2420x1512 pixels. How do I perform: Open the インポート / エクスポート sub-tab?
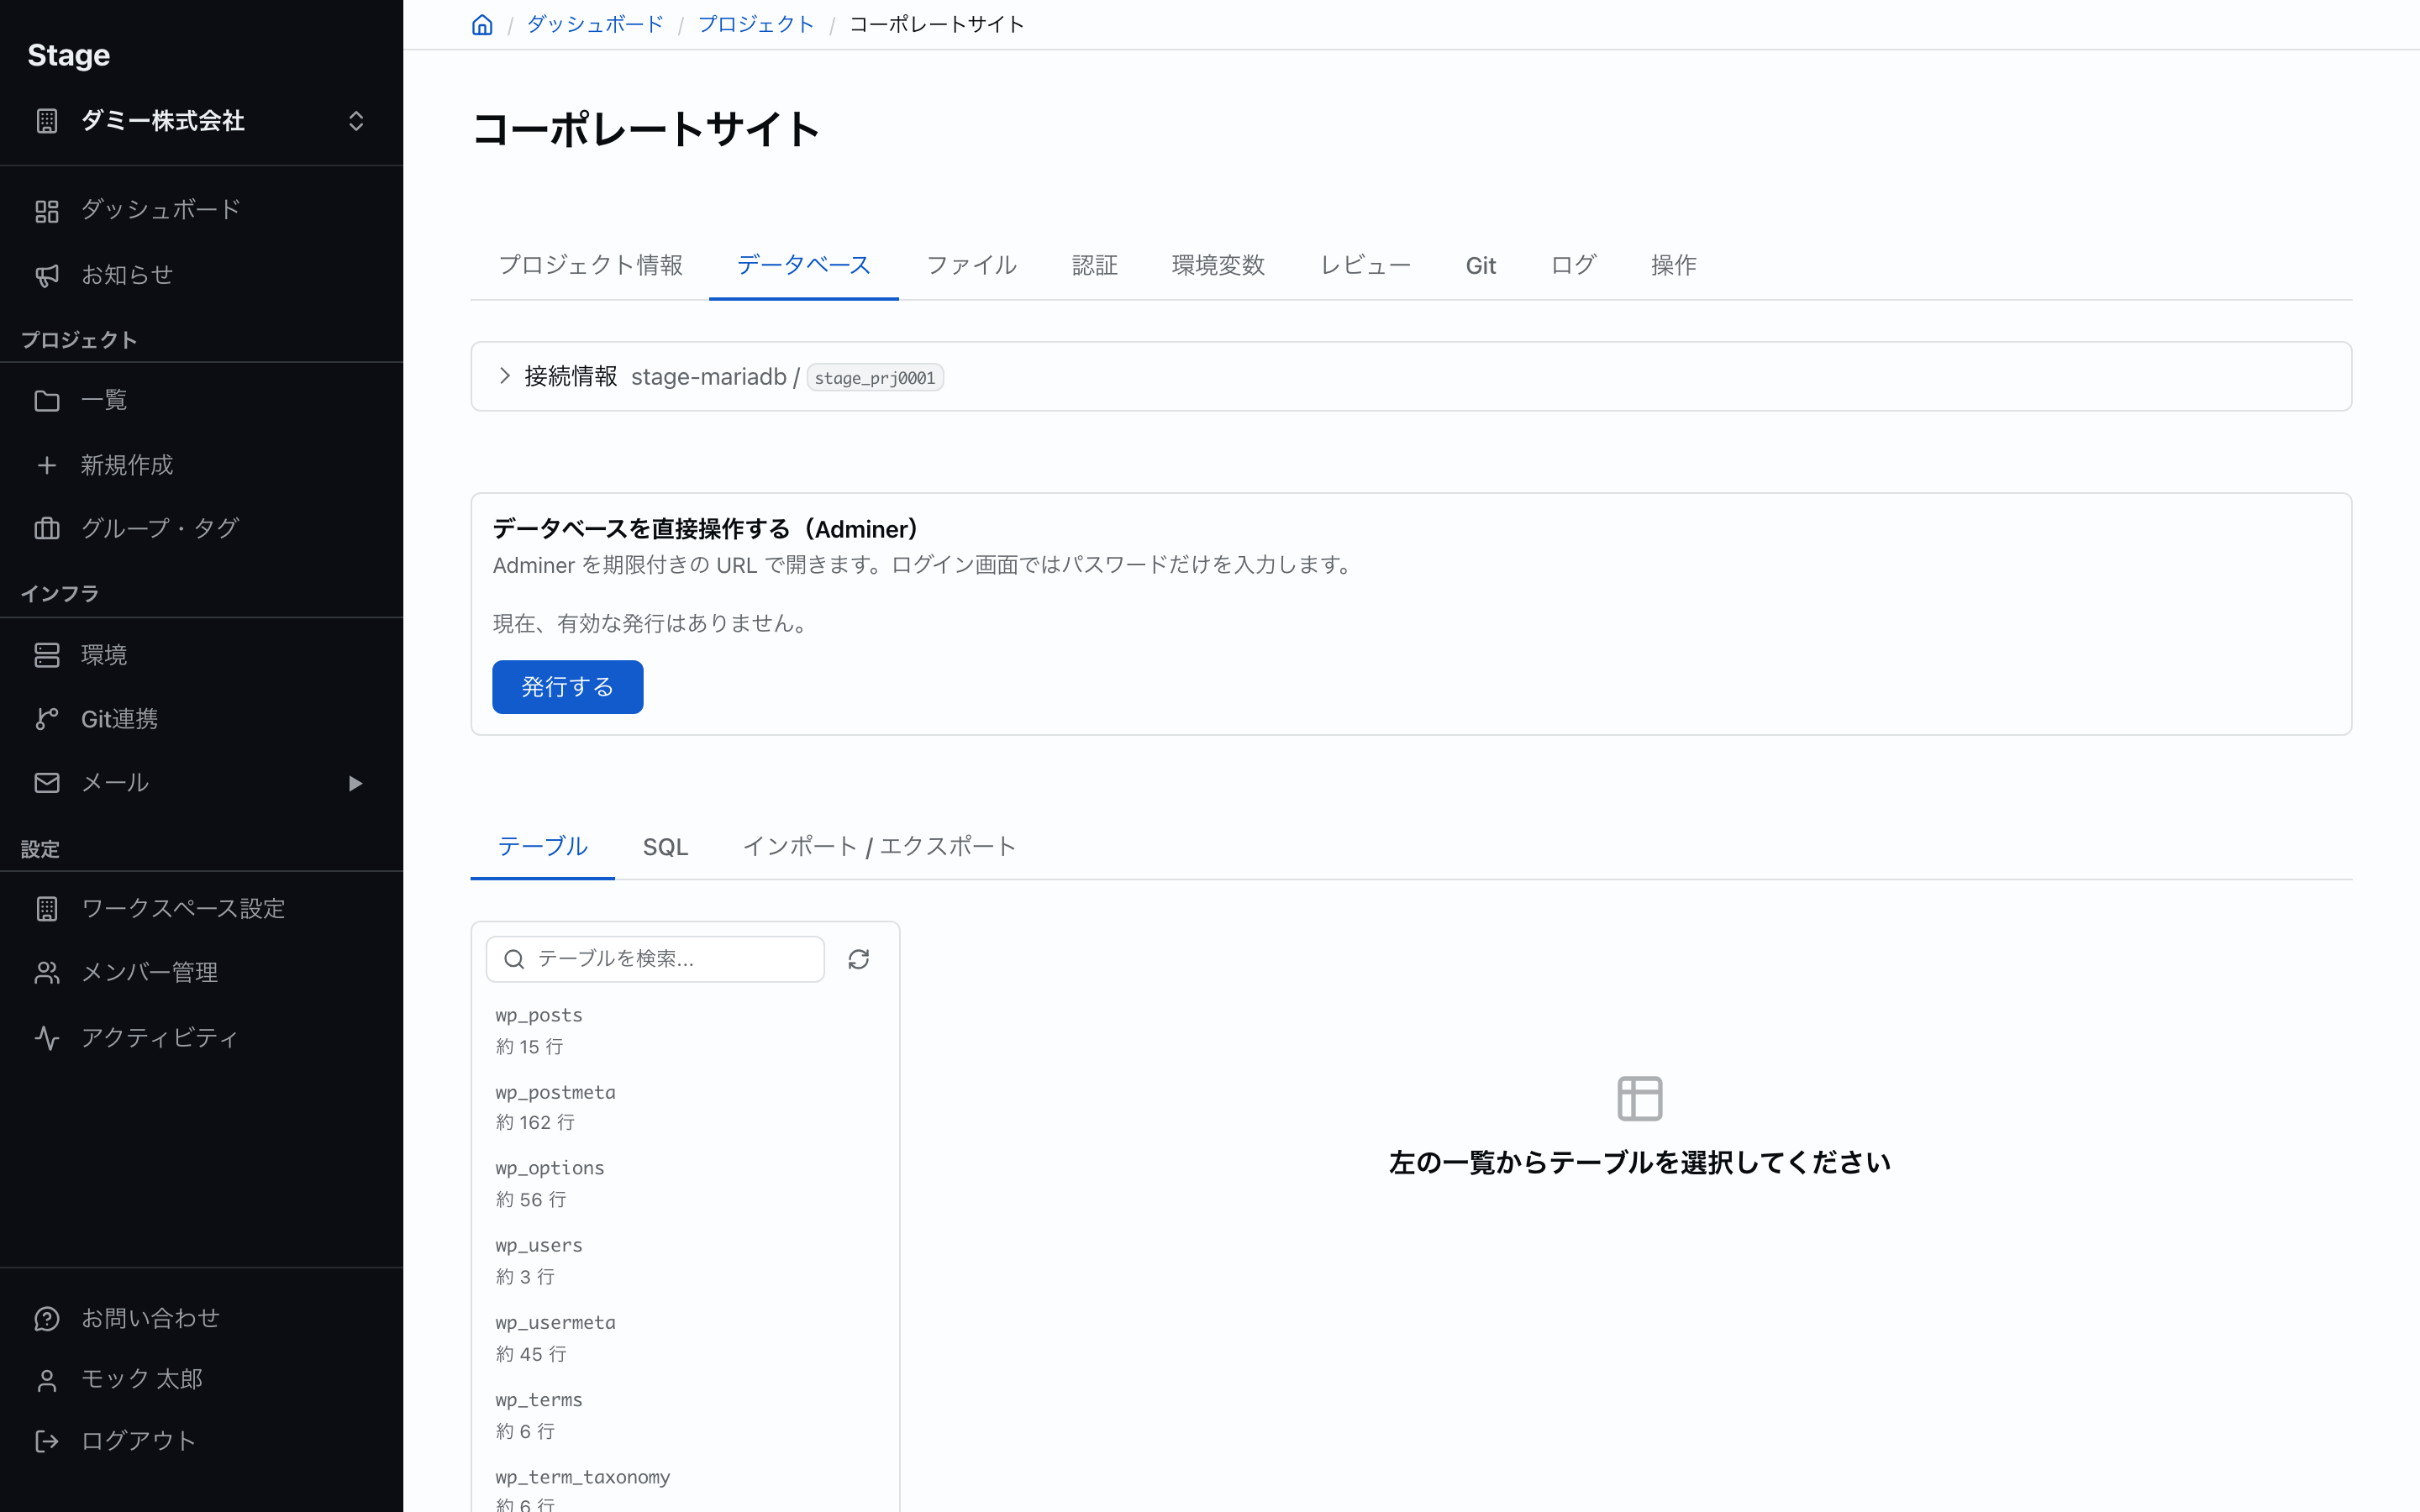[x=879, y=847]
